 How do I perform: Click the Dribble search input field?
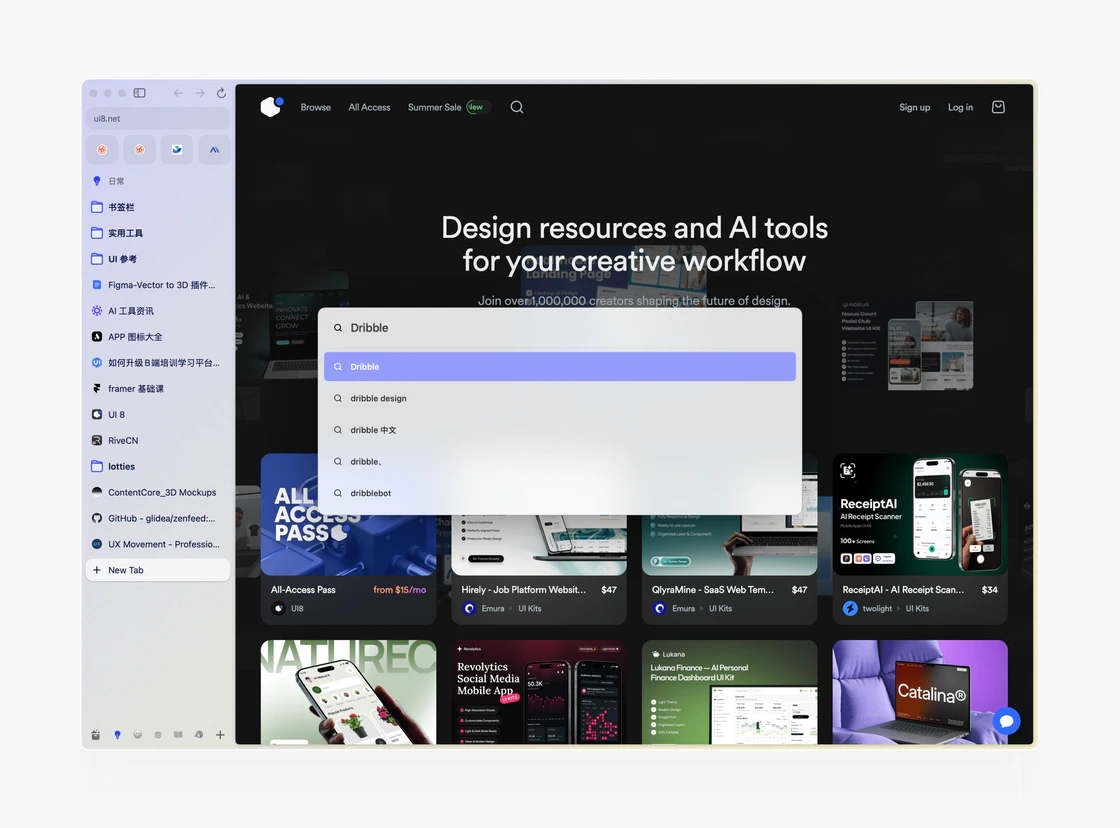(x=560, y=328)
